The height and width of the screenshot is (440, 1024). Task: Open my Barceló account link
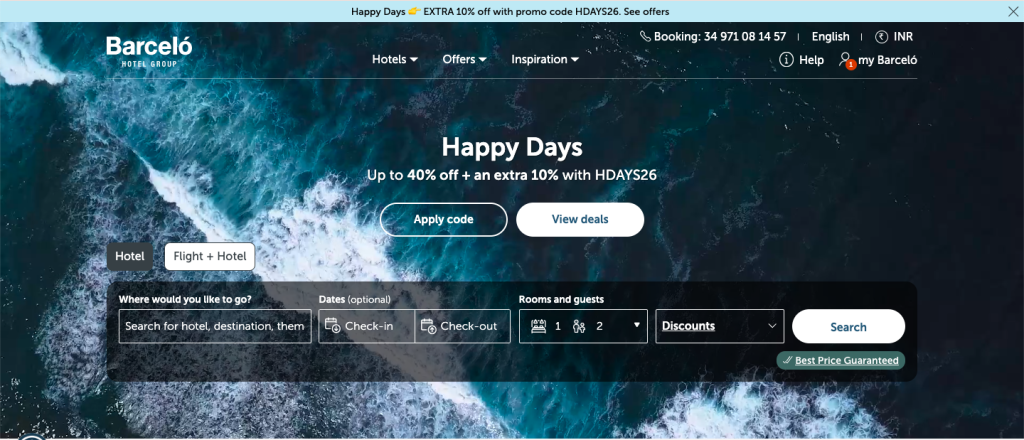click(888, 60)
